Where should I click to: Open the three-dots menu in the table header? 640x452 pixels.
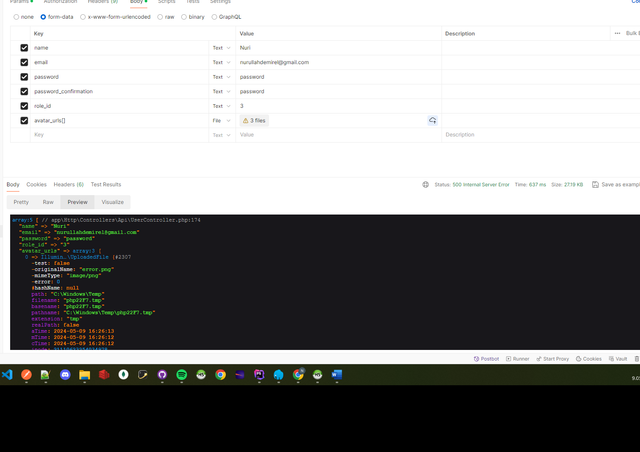(617, 33)
